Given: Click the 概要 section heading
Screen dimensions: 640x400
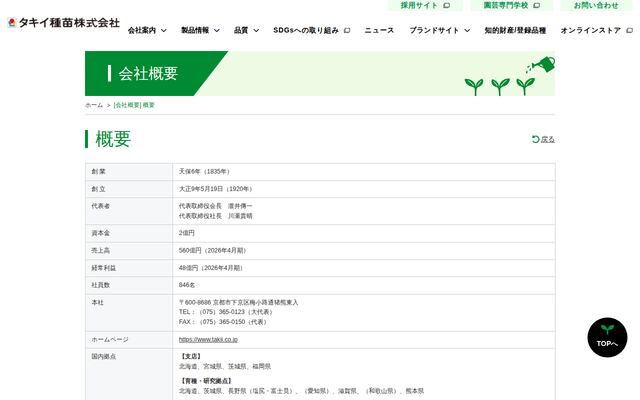Looking at the screenshot, I should tap(113, 140).
